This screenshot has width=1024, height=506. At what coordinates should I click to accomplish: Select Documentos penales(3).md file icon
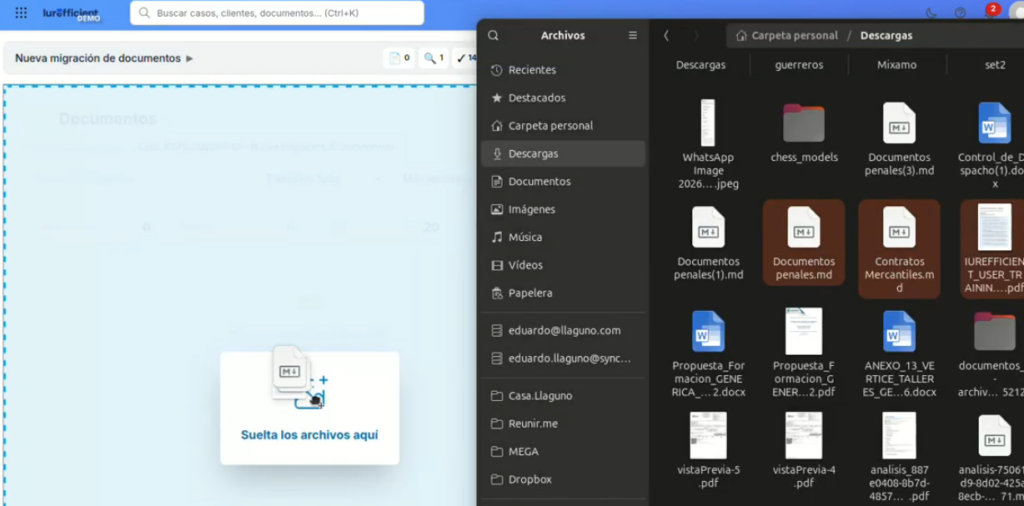[899, 123]
